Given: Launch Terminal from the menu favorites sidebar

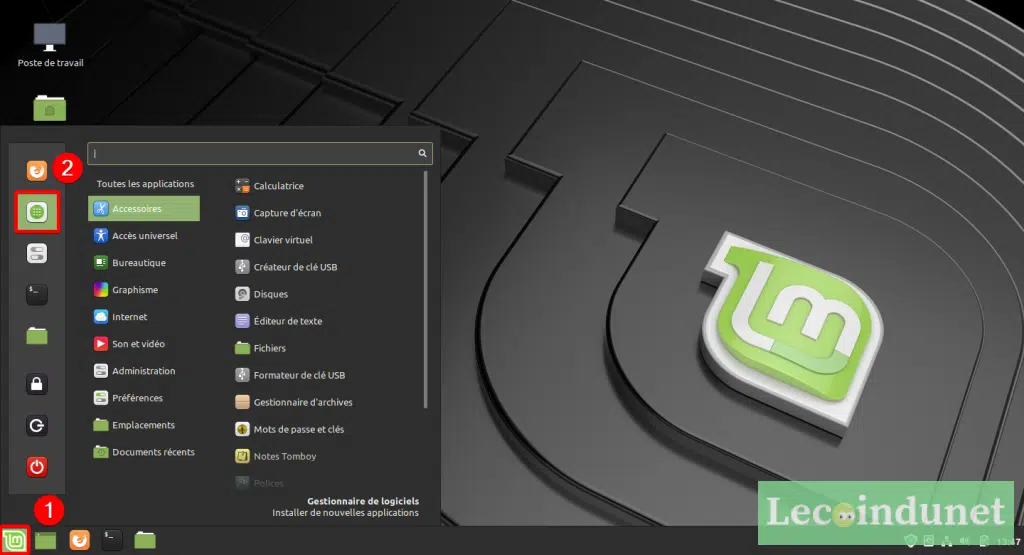Looking at the screenshot, I should [x=37, y=294].
